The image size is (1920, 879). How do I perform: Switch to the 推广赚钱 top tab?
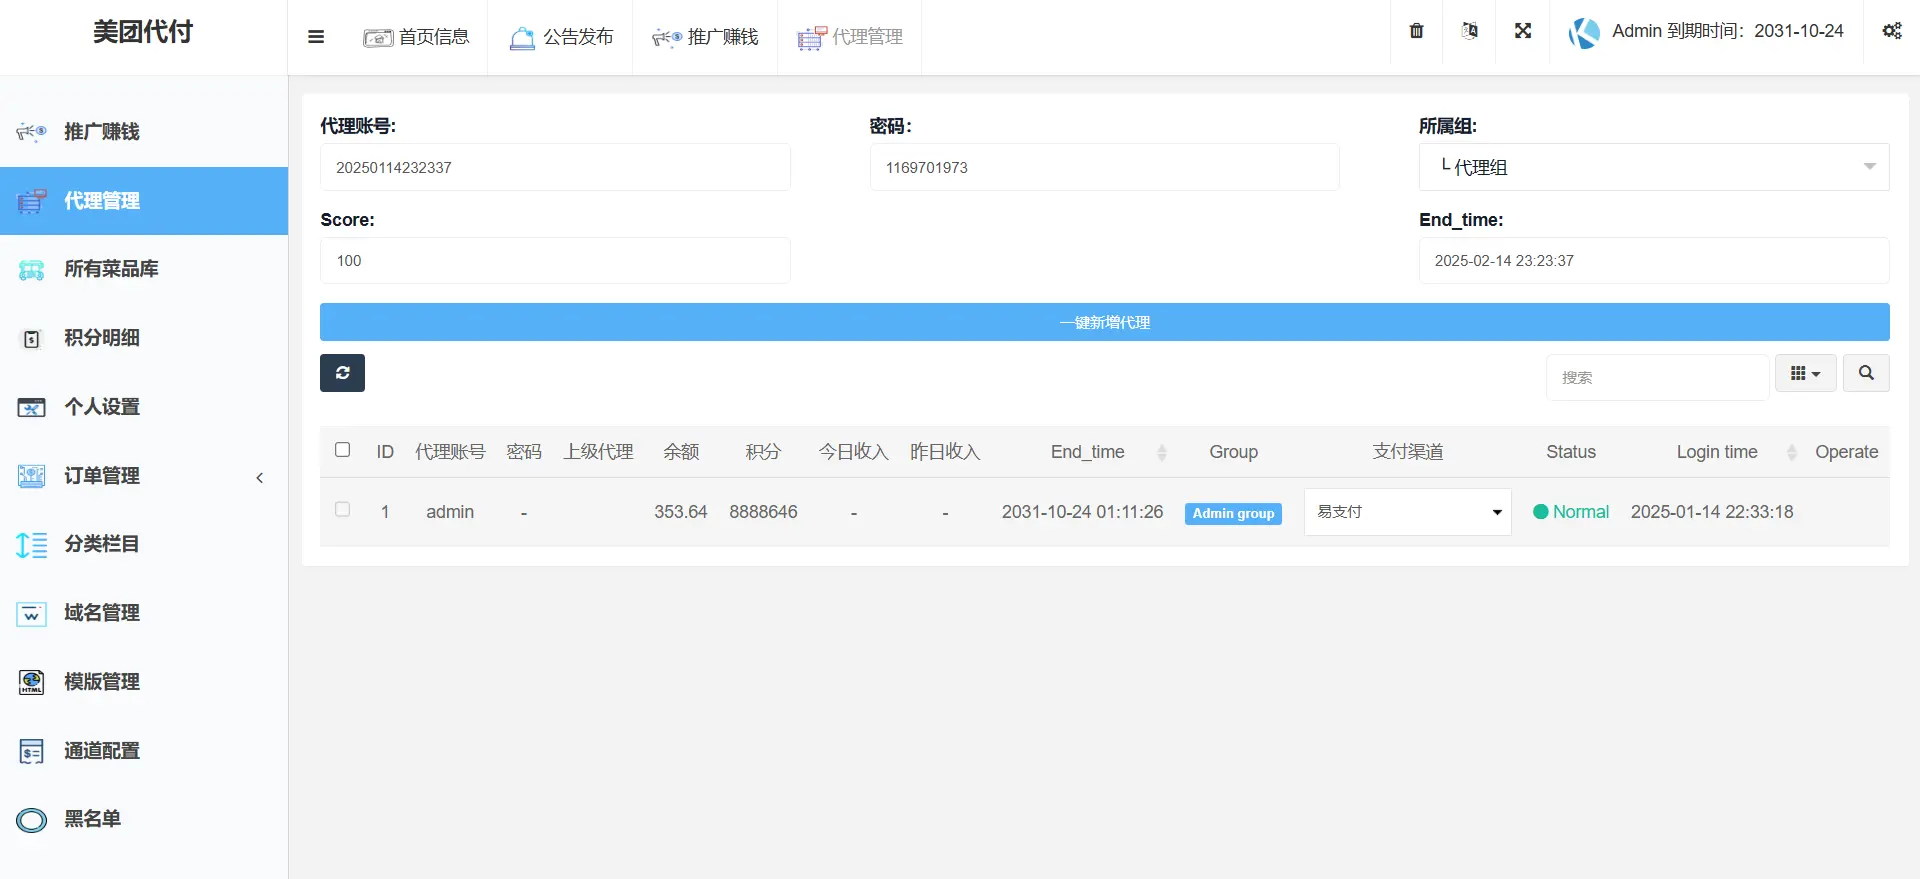(x=705, y=37)
